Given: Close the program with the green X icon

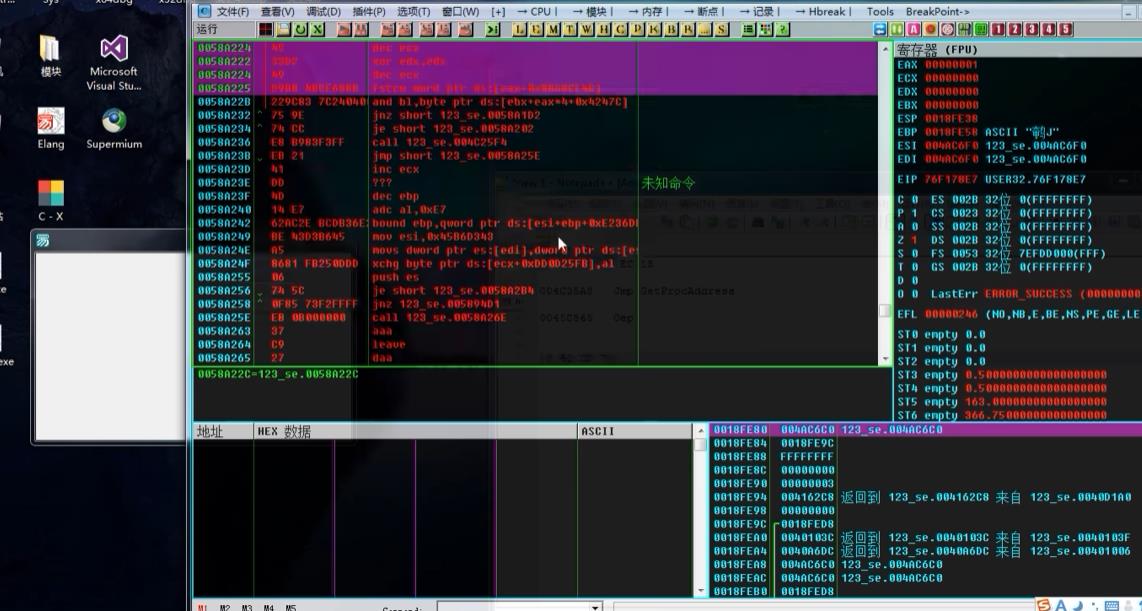Looking at the screenshot, I should [318, 29].
